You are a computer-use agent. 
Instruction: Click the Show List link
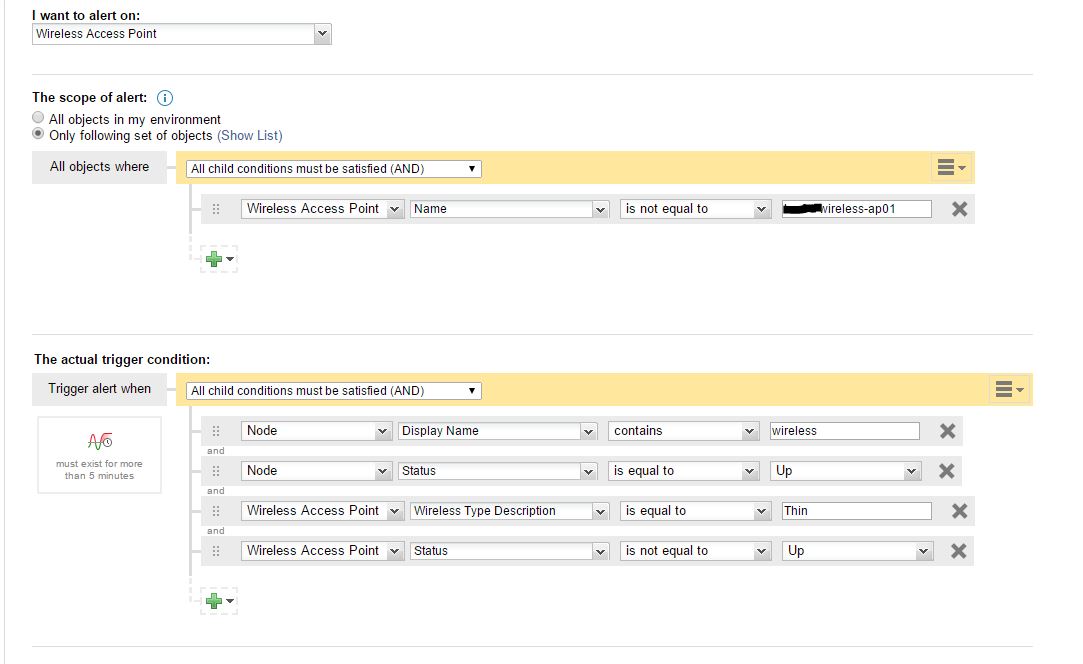(250, 135)
